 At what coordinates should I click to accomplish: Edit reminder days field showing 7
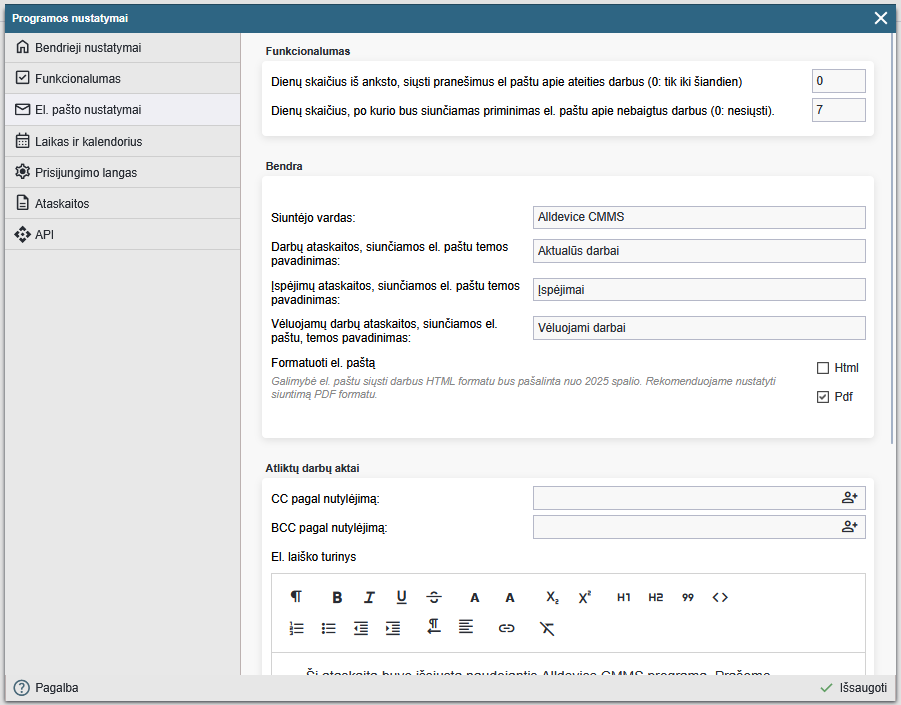[x=838, y=110]
